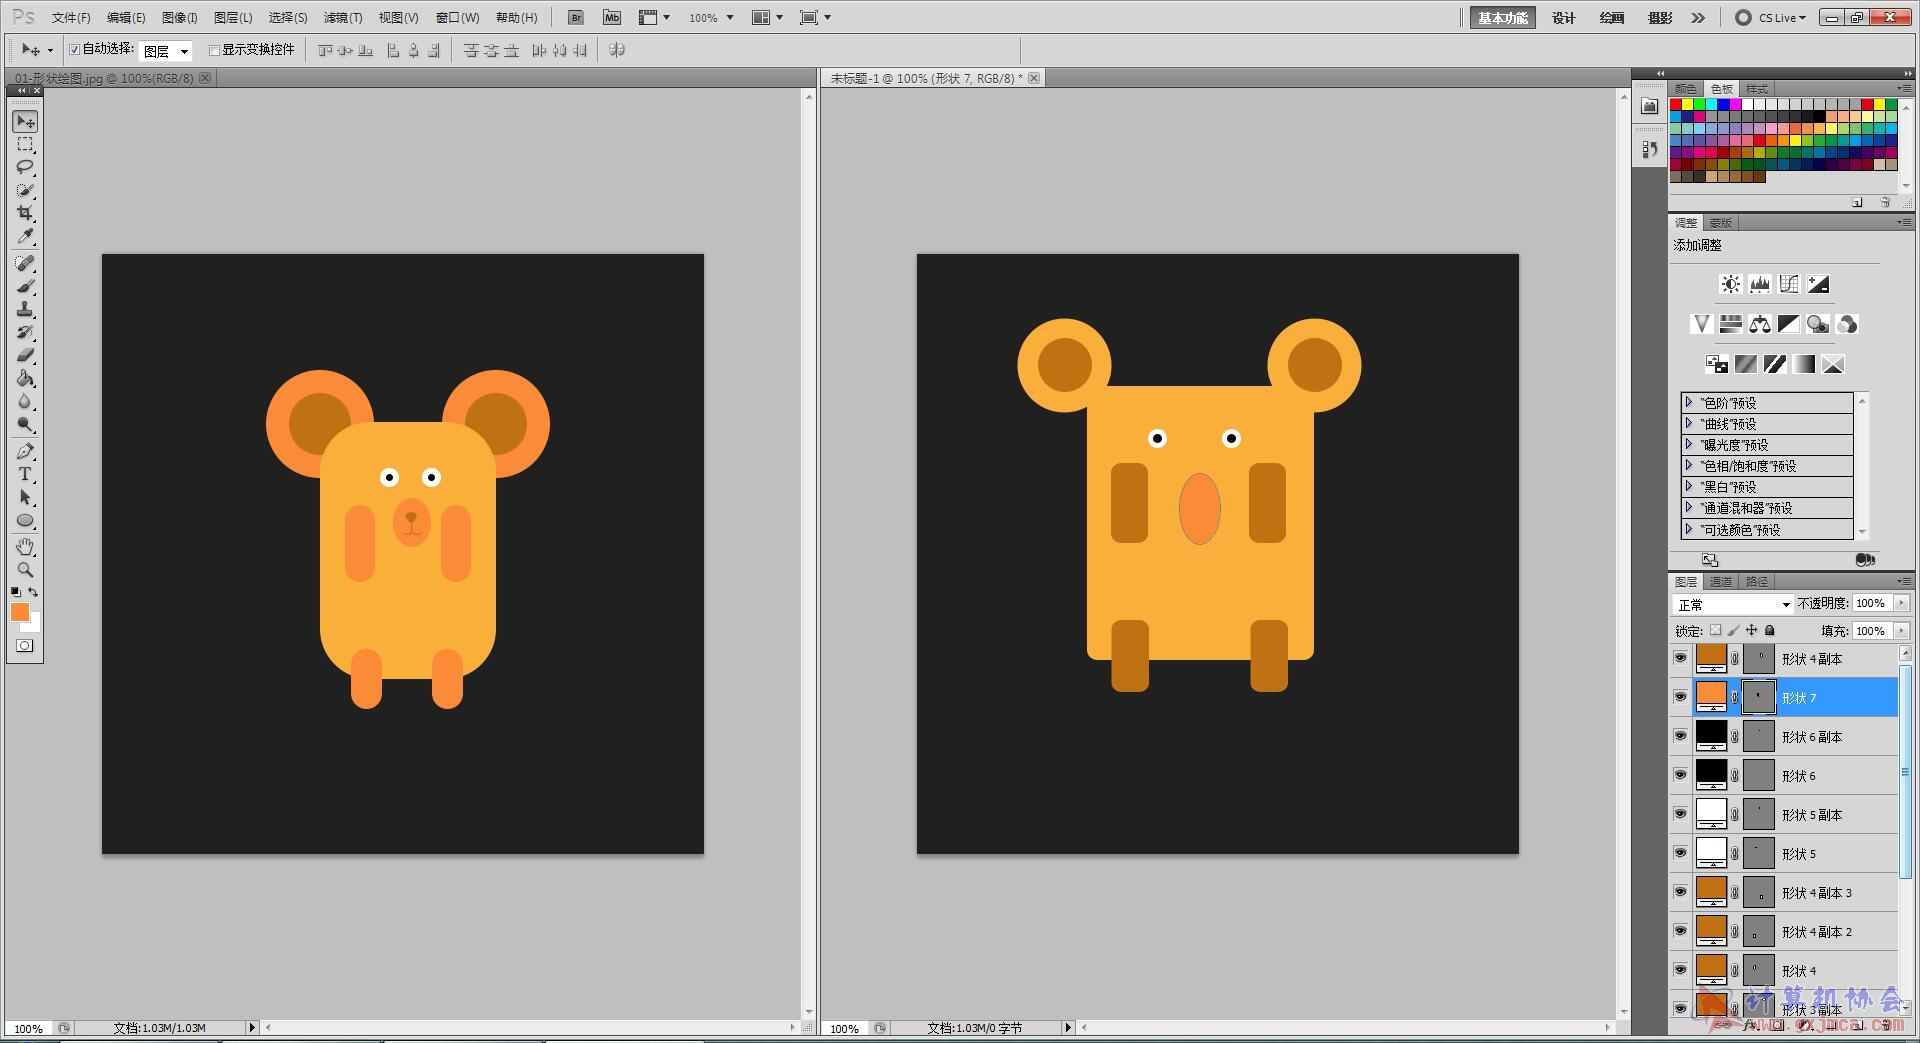Viewport: 1920px width, 1043px height.
Task: Hide the 形状 4 副本 3 layer
Action: (1680, 892)
